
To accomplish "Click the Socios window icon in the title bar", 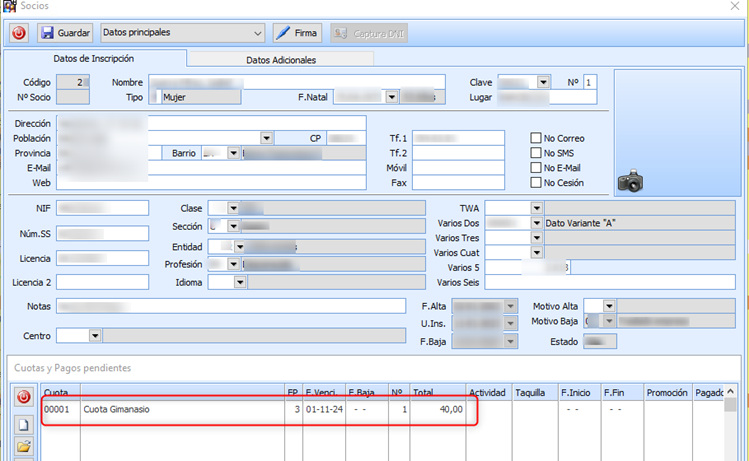I will click(9, 6).
